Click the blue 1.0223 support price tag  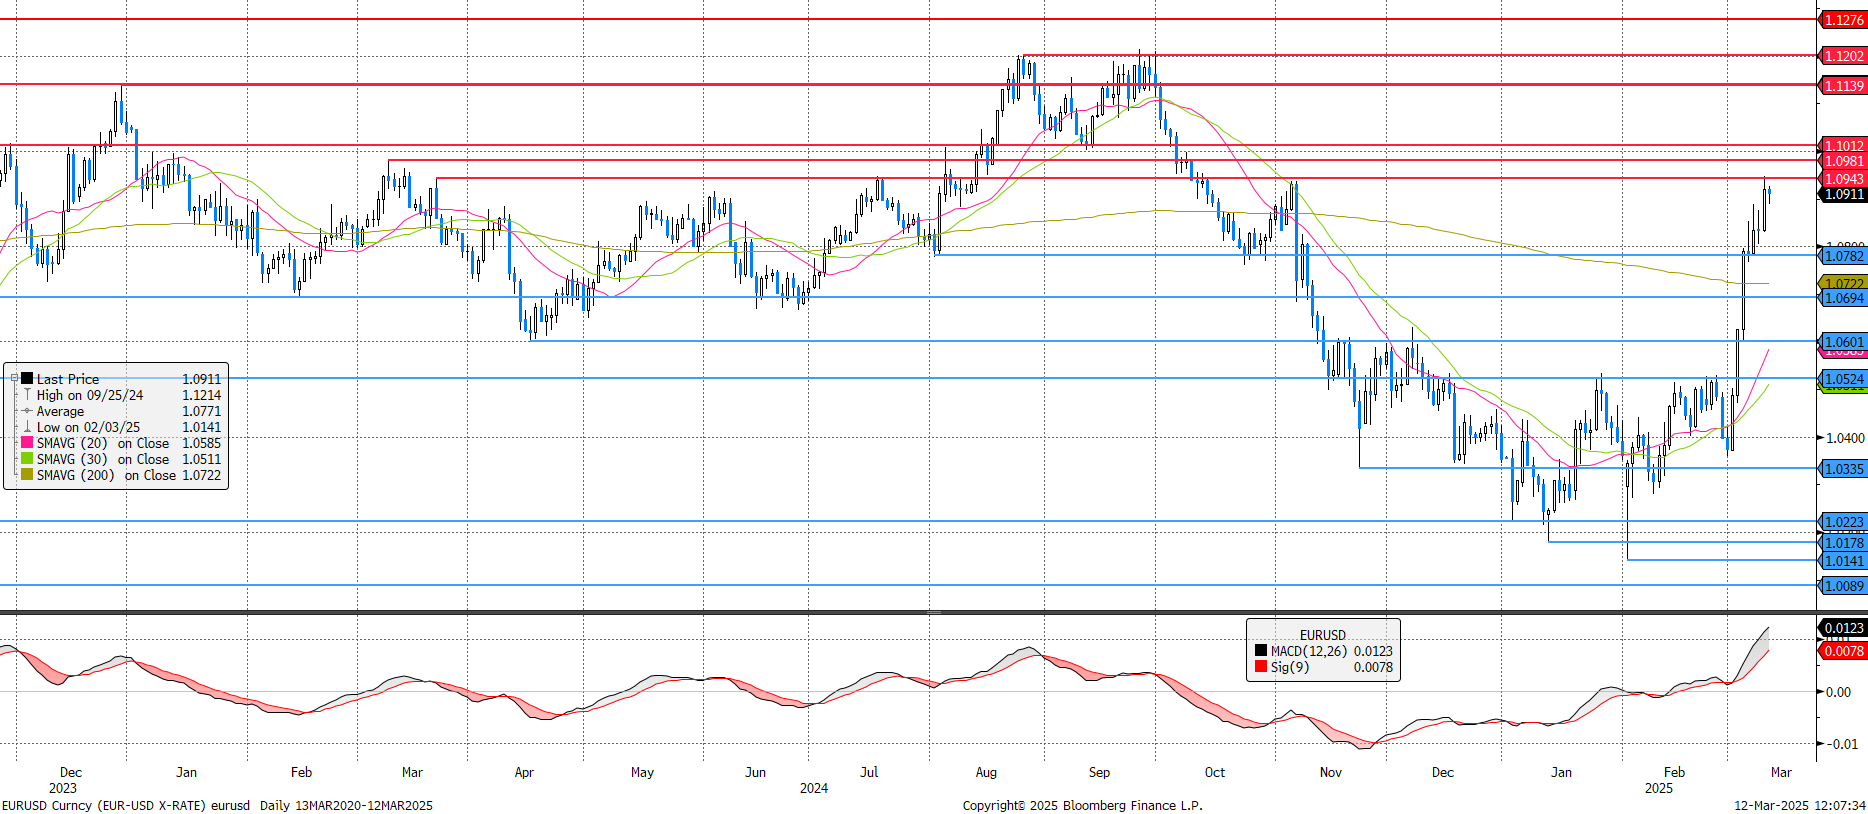pyautogui.click(x=1842, y=522)
